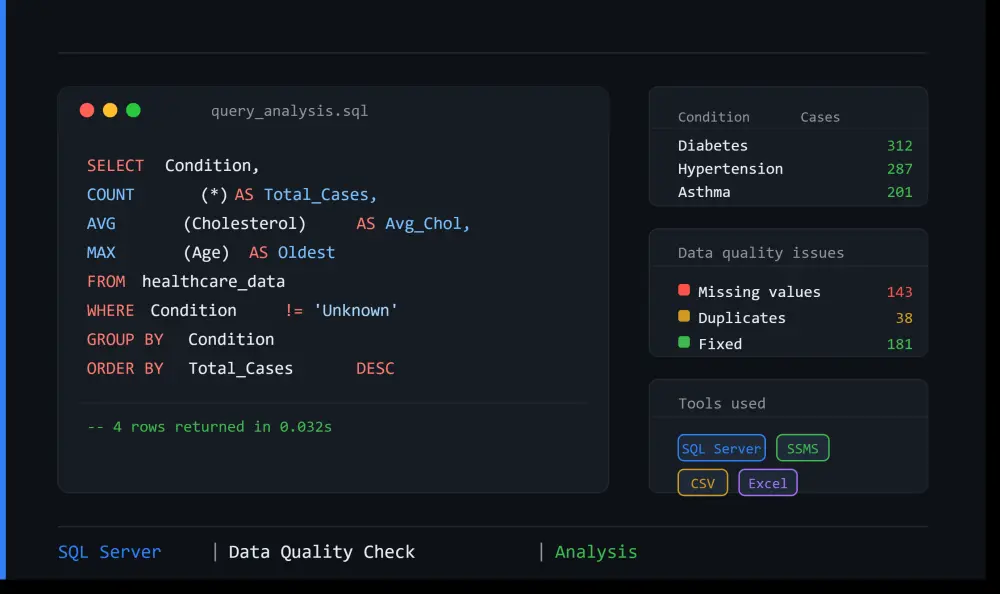Click the ORDER BY keyword
The height and width of the screenshot is (594, 1000).
[125, 369]
